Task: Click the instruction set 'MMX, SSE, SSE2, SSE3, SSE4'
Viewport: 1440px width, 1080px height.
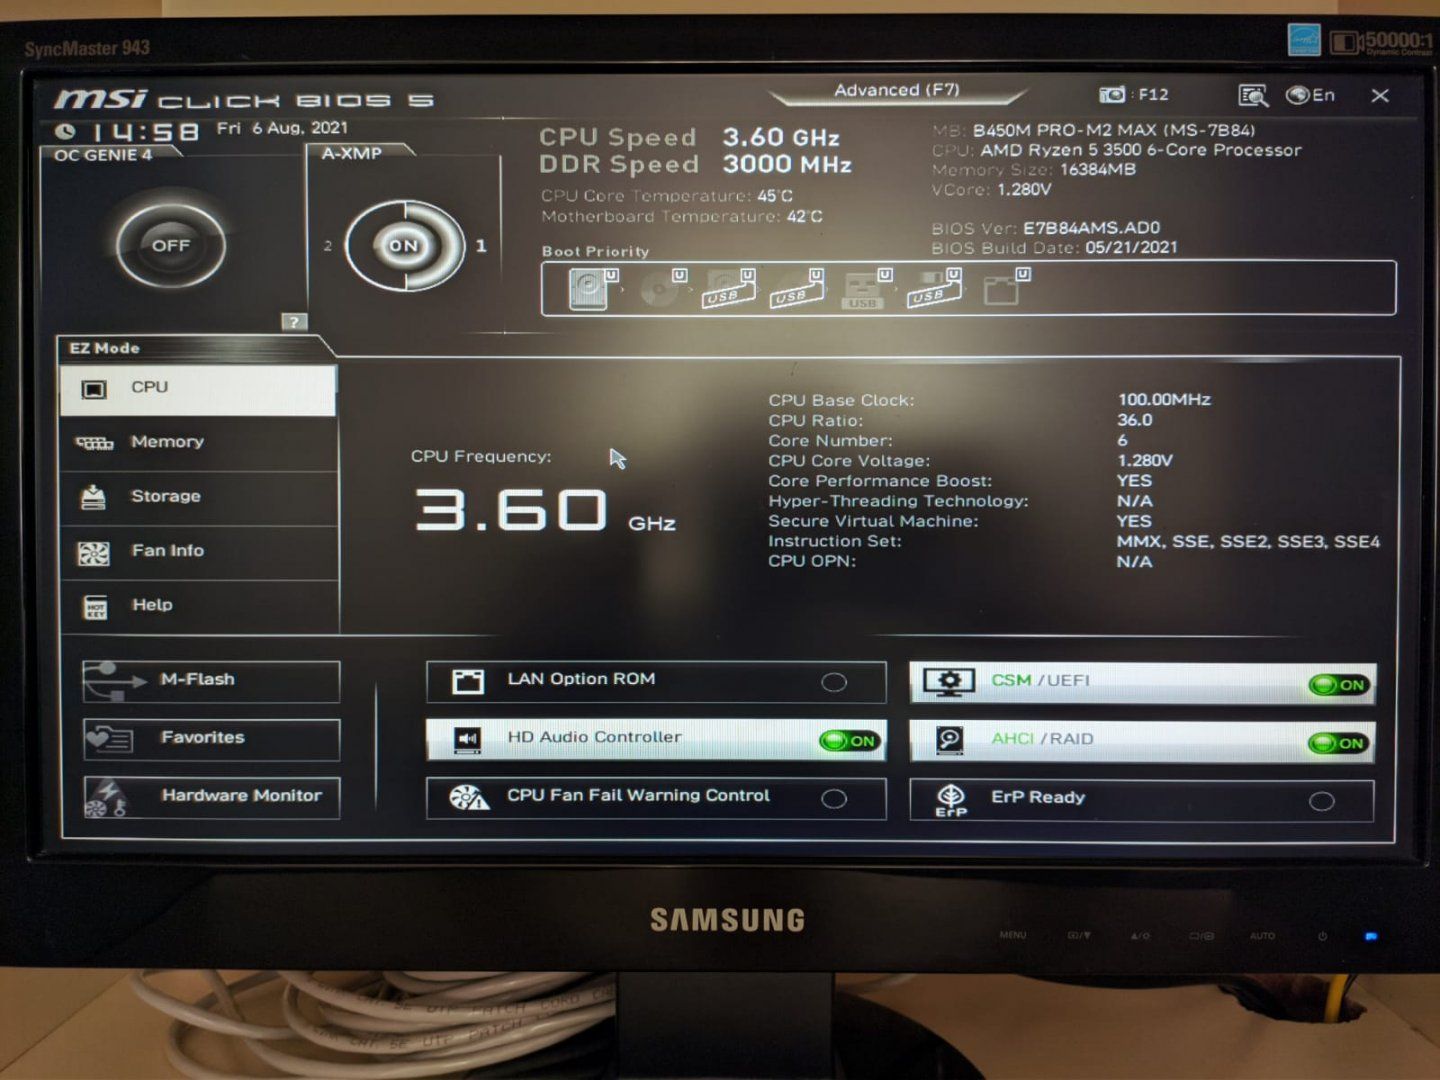Action: tap(1248, 541)
